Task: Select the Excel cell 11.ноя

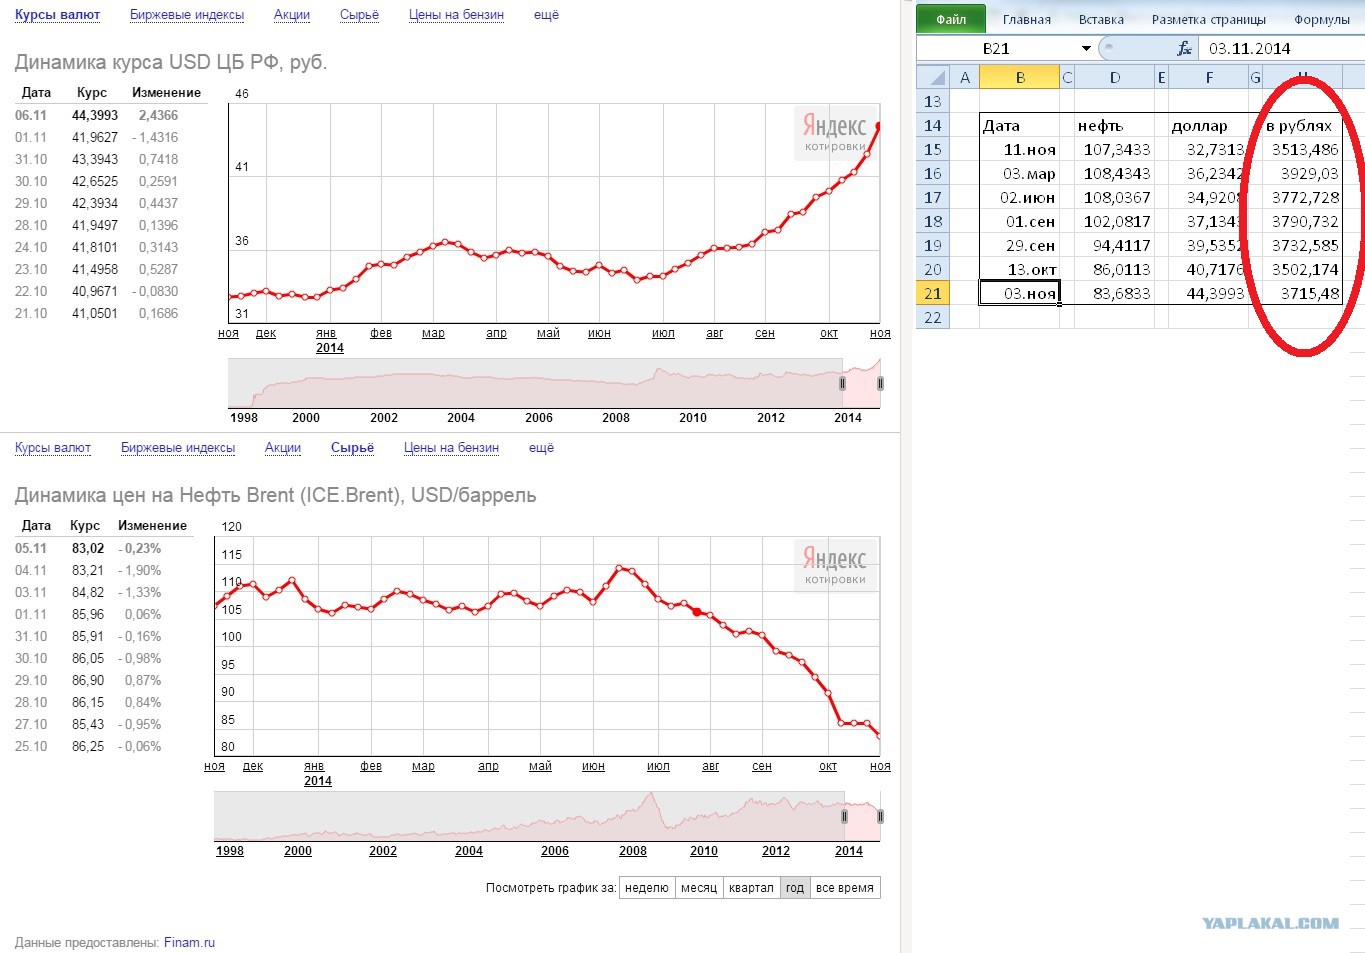Action: [x=1019, y=149]
